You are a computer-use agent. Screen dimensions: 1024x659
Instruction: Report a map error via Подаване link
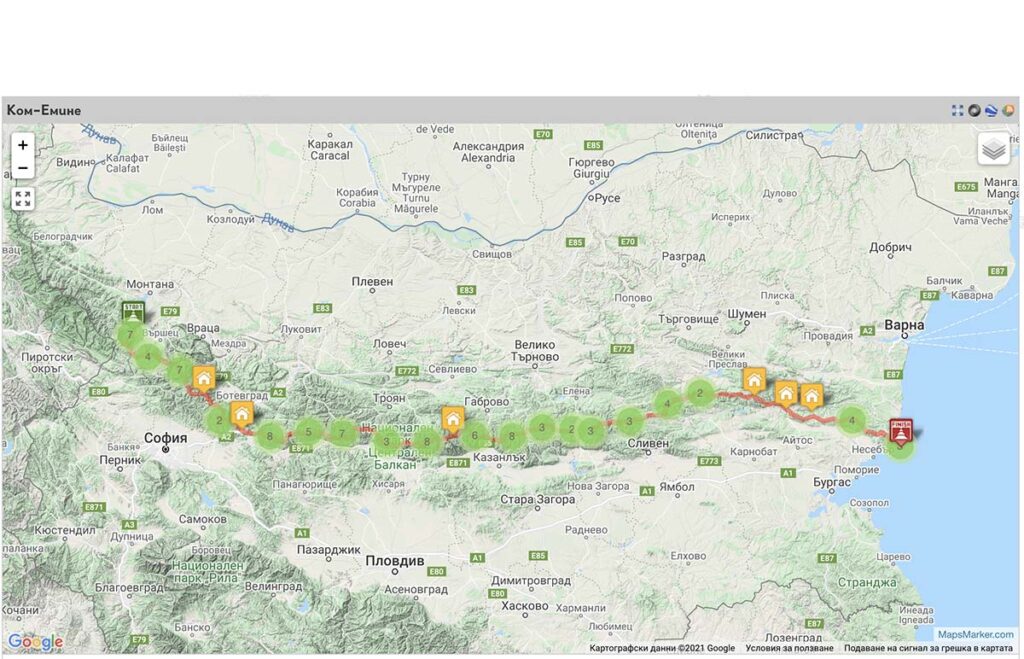[x=929, y=649]
